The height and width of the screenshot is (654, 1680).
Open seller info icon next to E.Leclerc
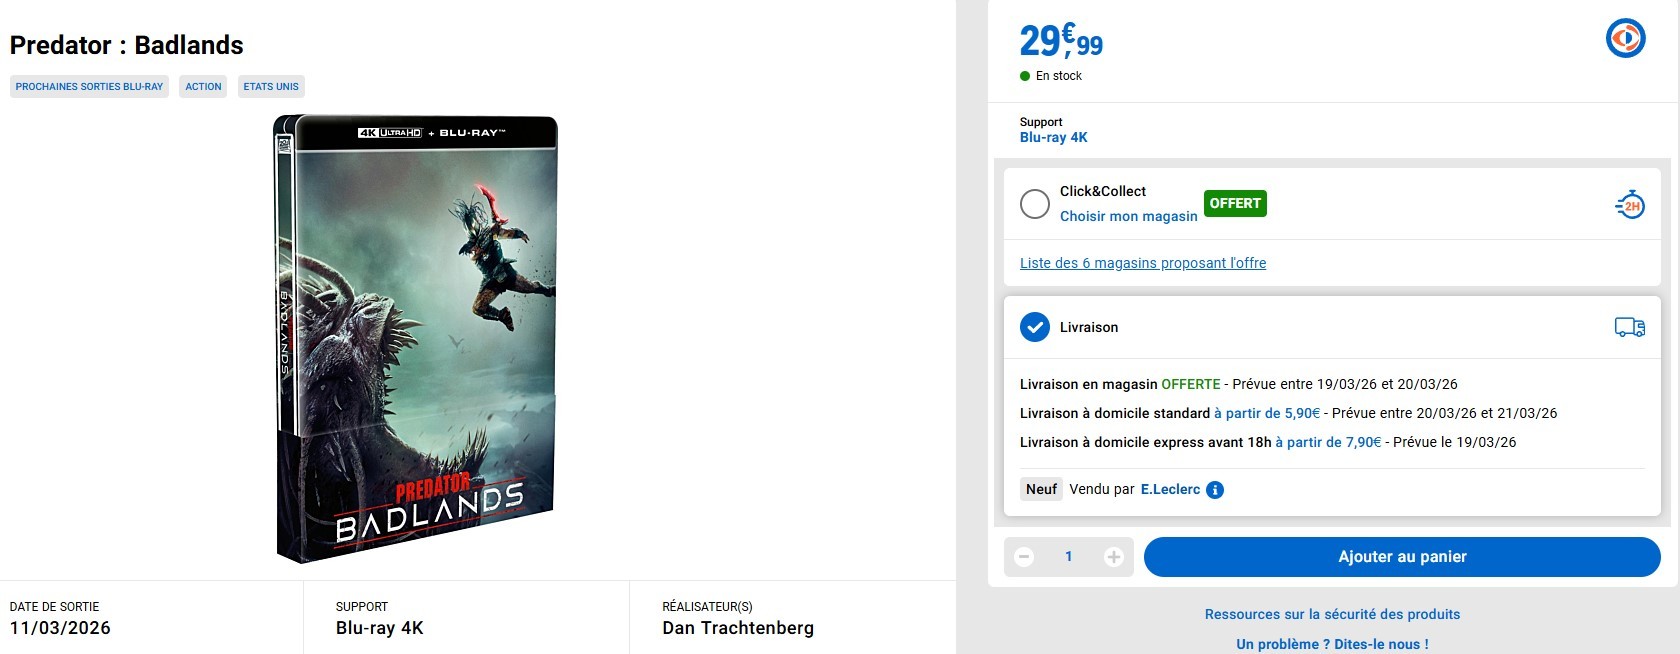pyautogui.click(x=1215, y=490)
